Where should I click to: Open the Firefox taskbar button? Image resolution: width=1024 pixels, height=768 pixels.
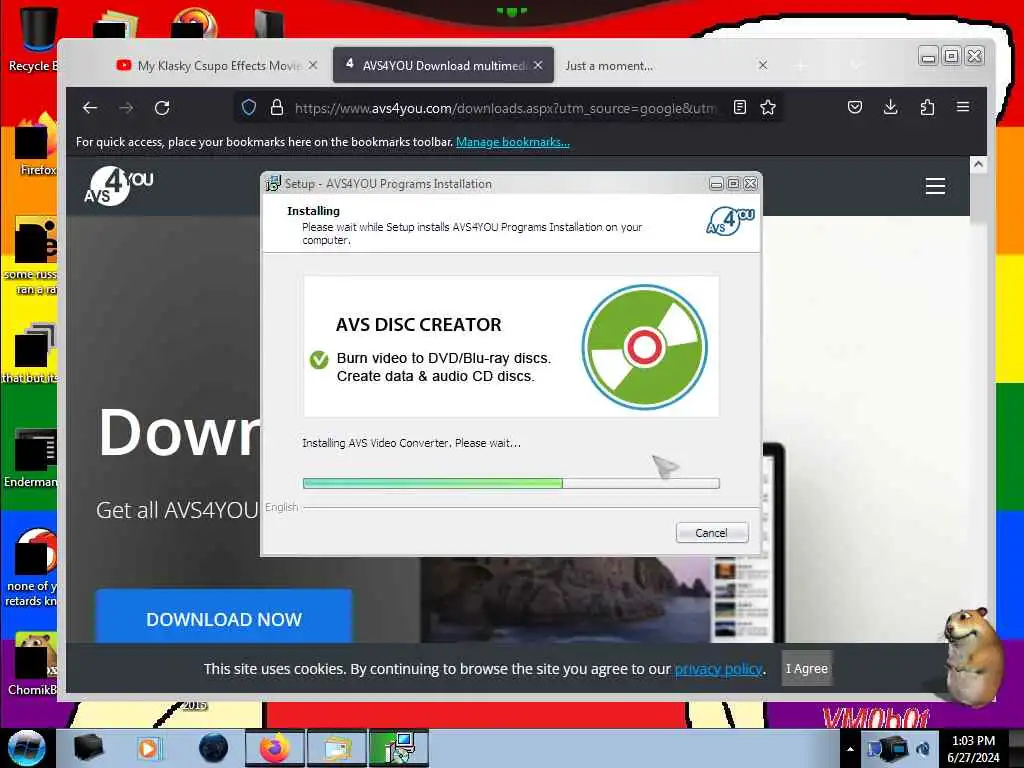pyautogui.click(x=274, y=748)
